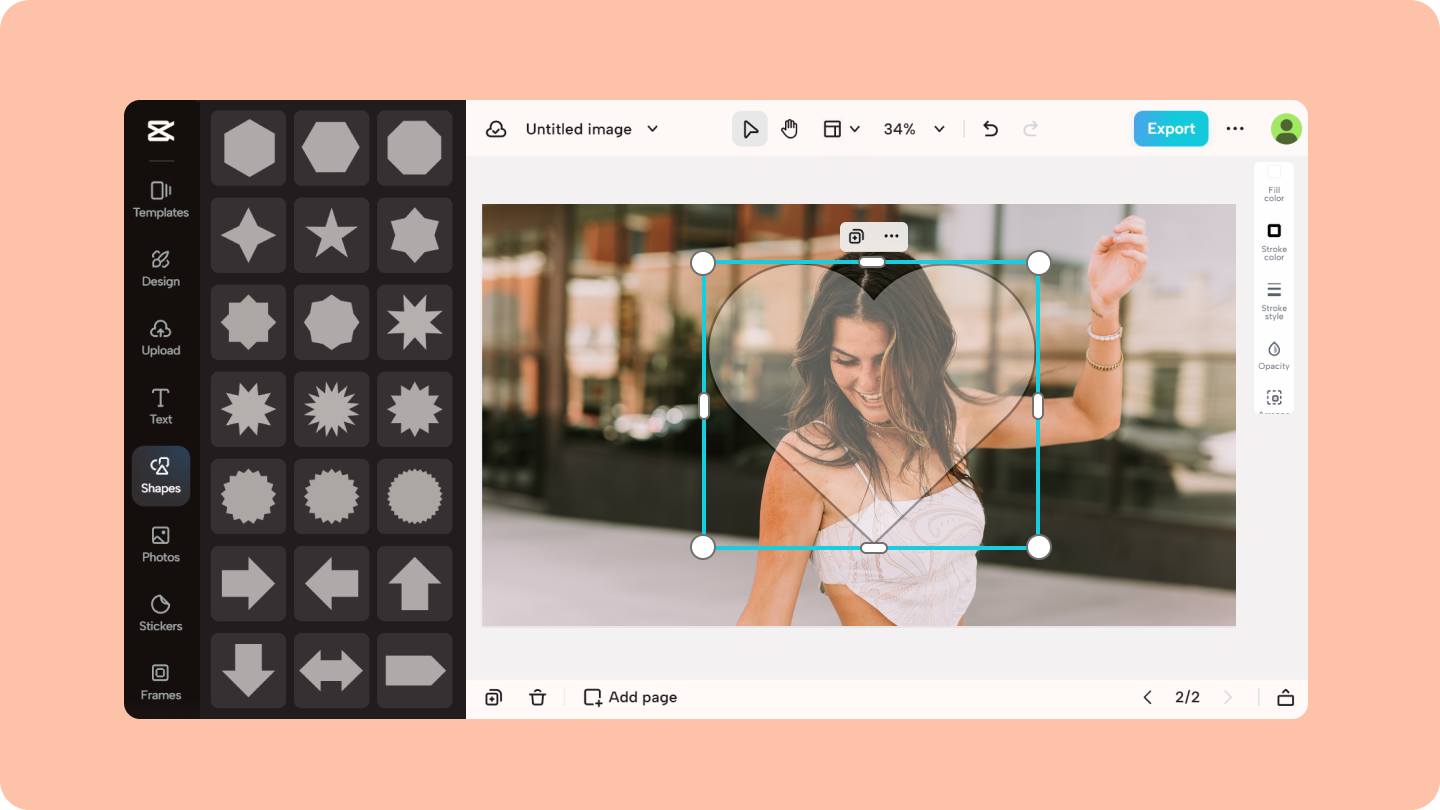Viewport: 1440px width, 810px height.
Task: Select the Hand pan tool
Action: pyautogui.click(x=789, y=128)
